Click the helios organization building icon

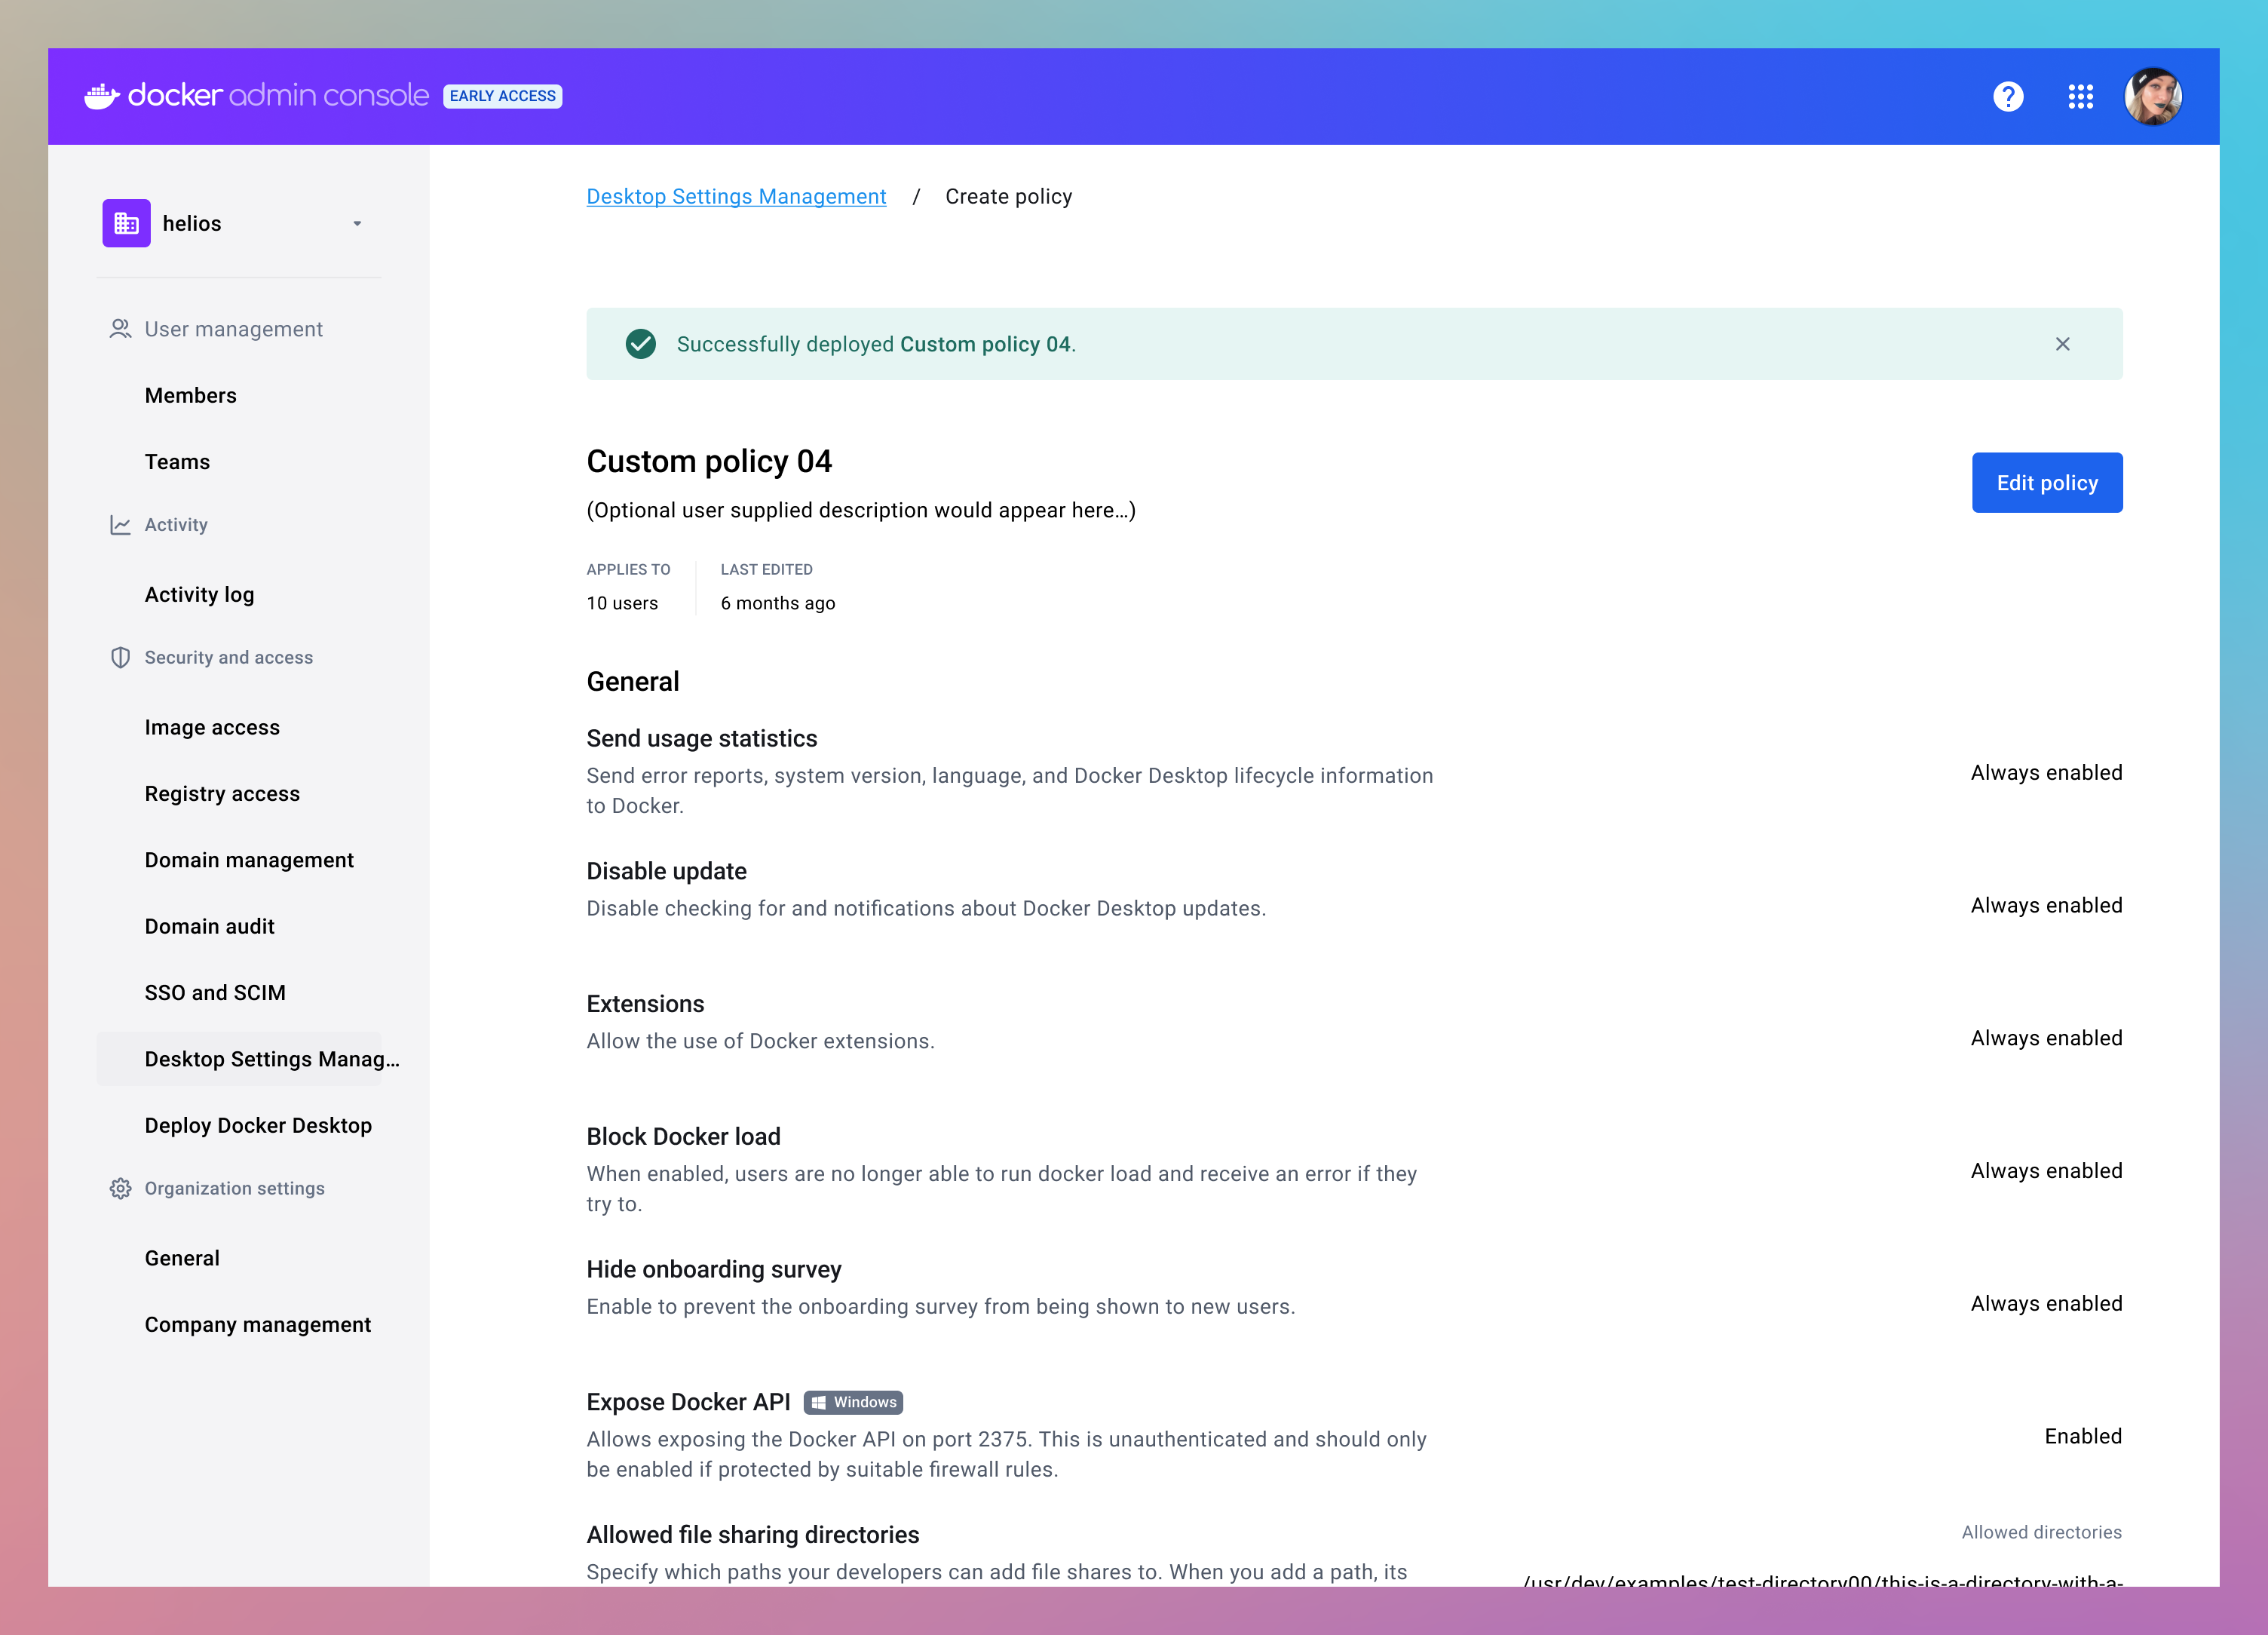pyautogui.click(x=126, y=223)
